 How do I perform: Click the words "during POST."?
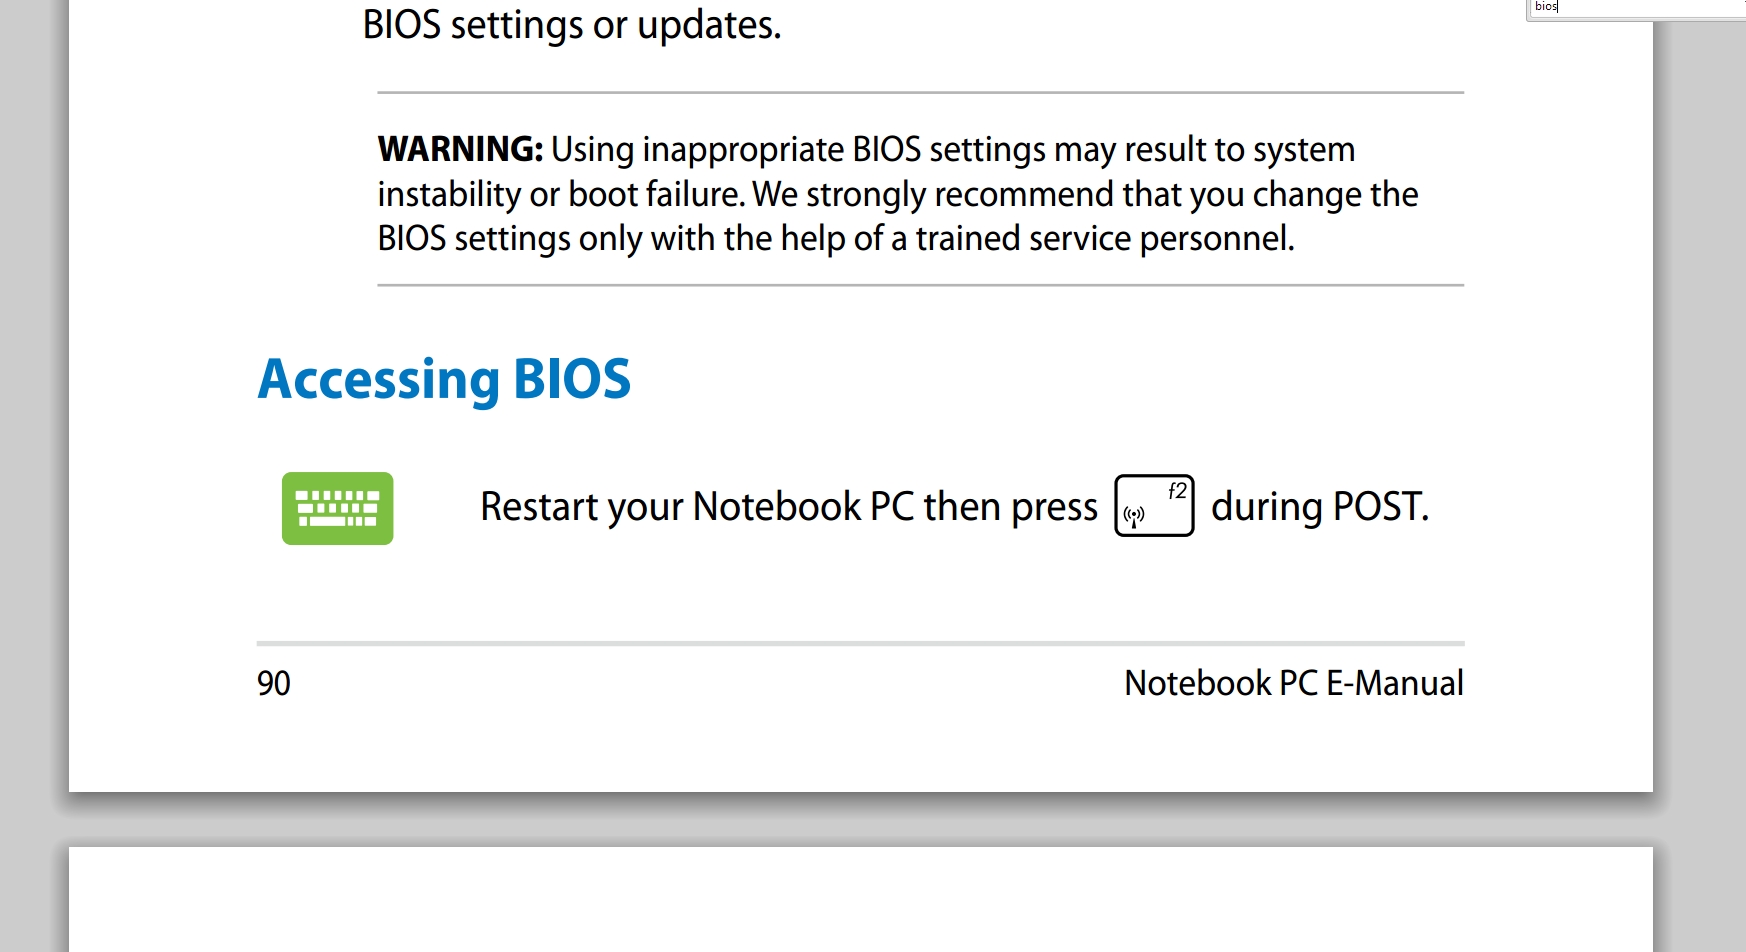pos(1320,506)
